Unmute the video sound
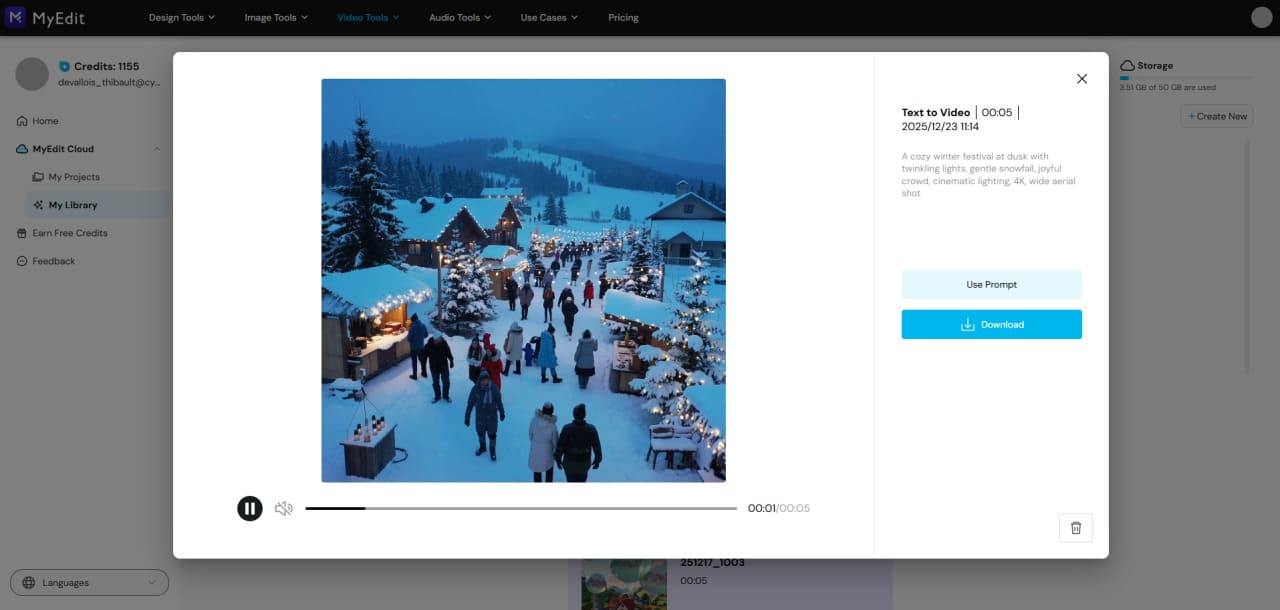Image resolution: width=1280 pixels, height=610 pixels. click(x=284, y=508)
